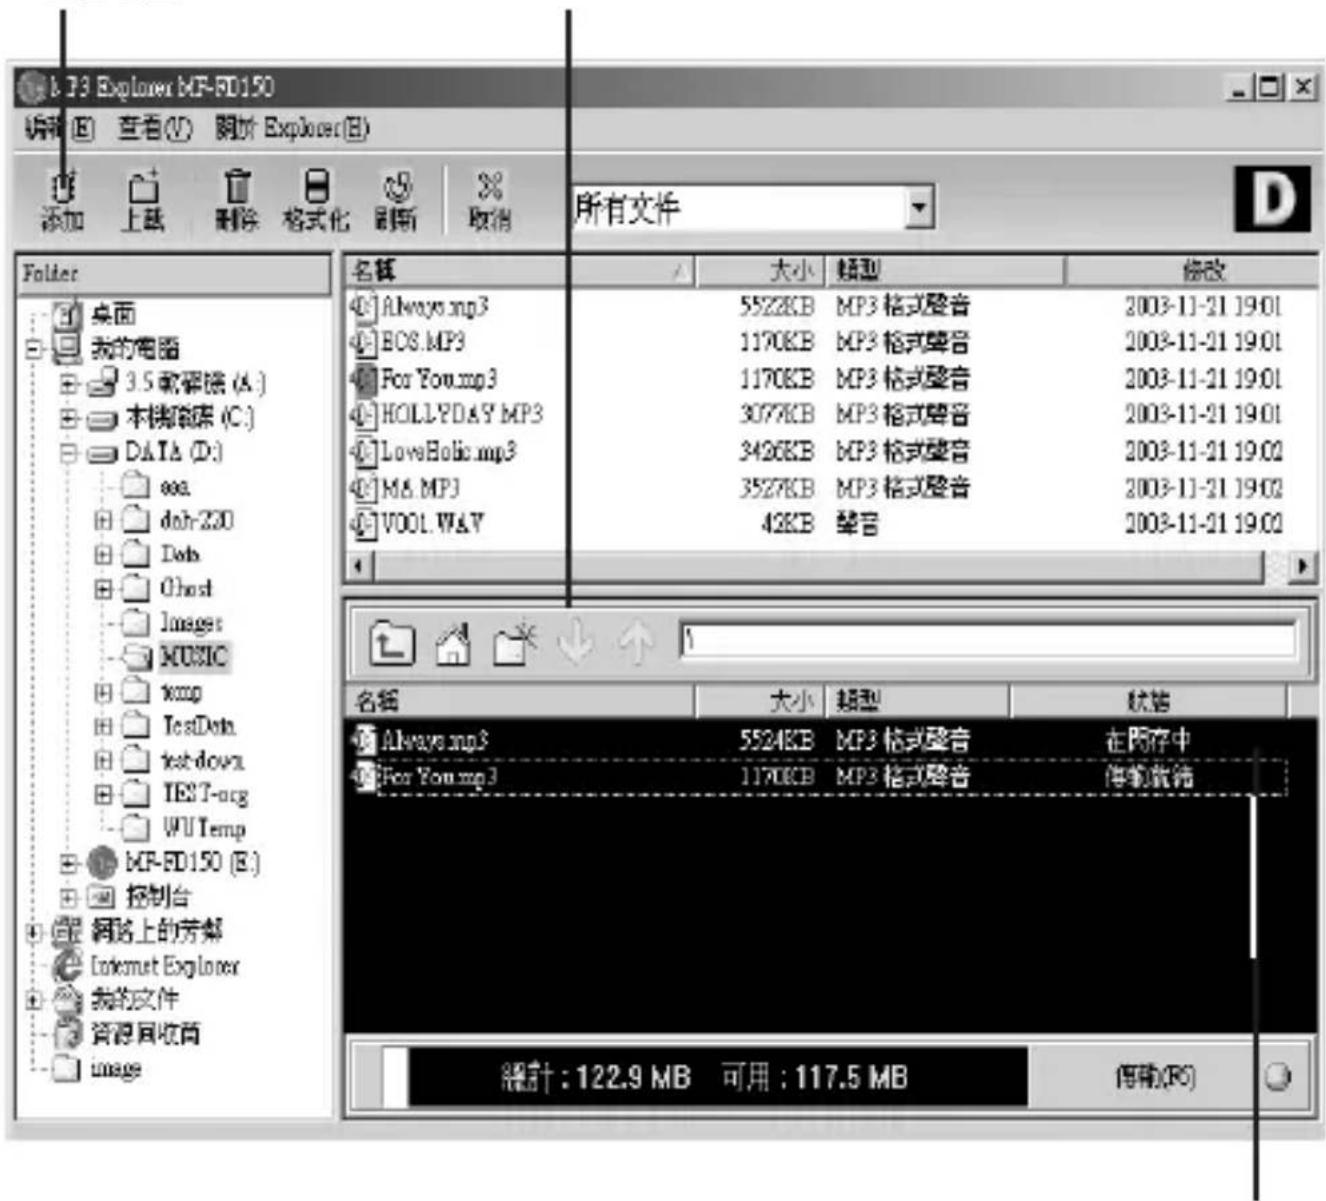Expand the 3.5 floppy (A:) node

(68, 383)
